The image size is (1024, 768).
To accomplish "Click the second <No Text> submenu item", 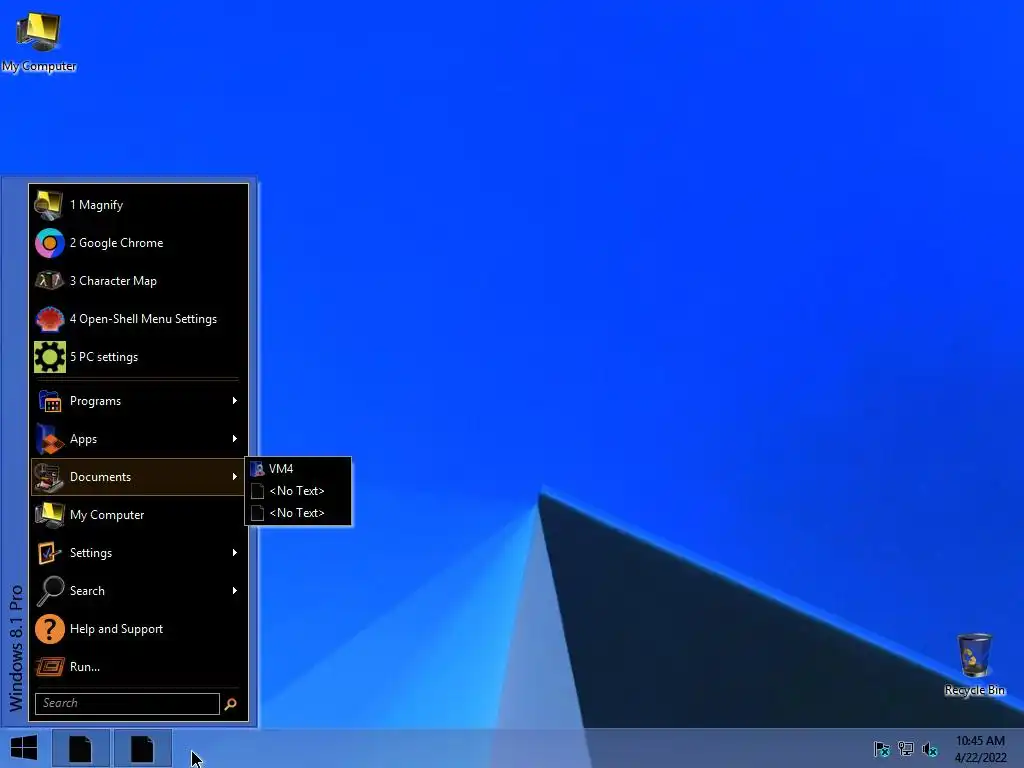I will point(298,513).
